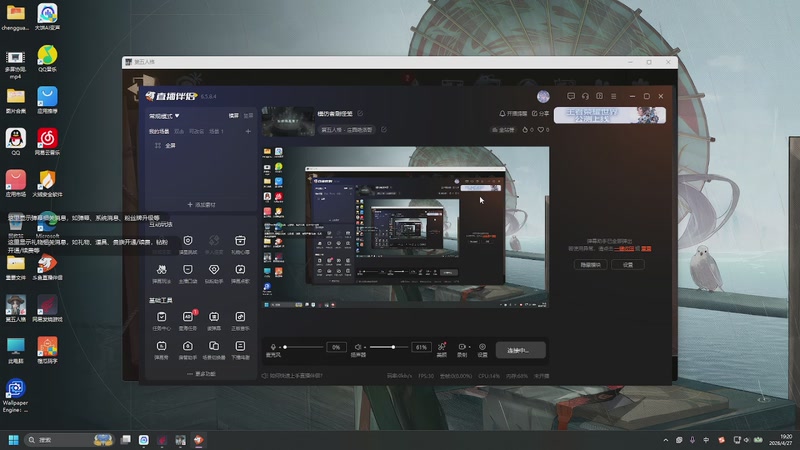
Task: Open the headset customer service icon
Action: [x=585, y=96]
